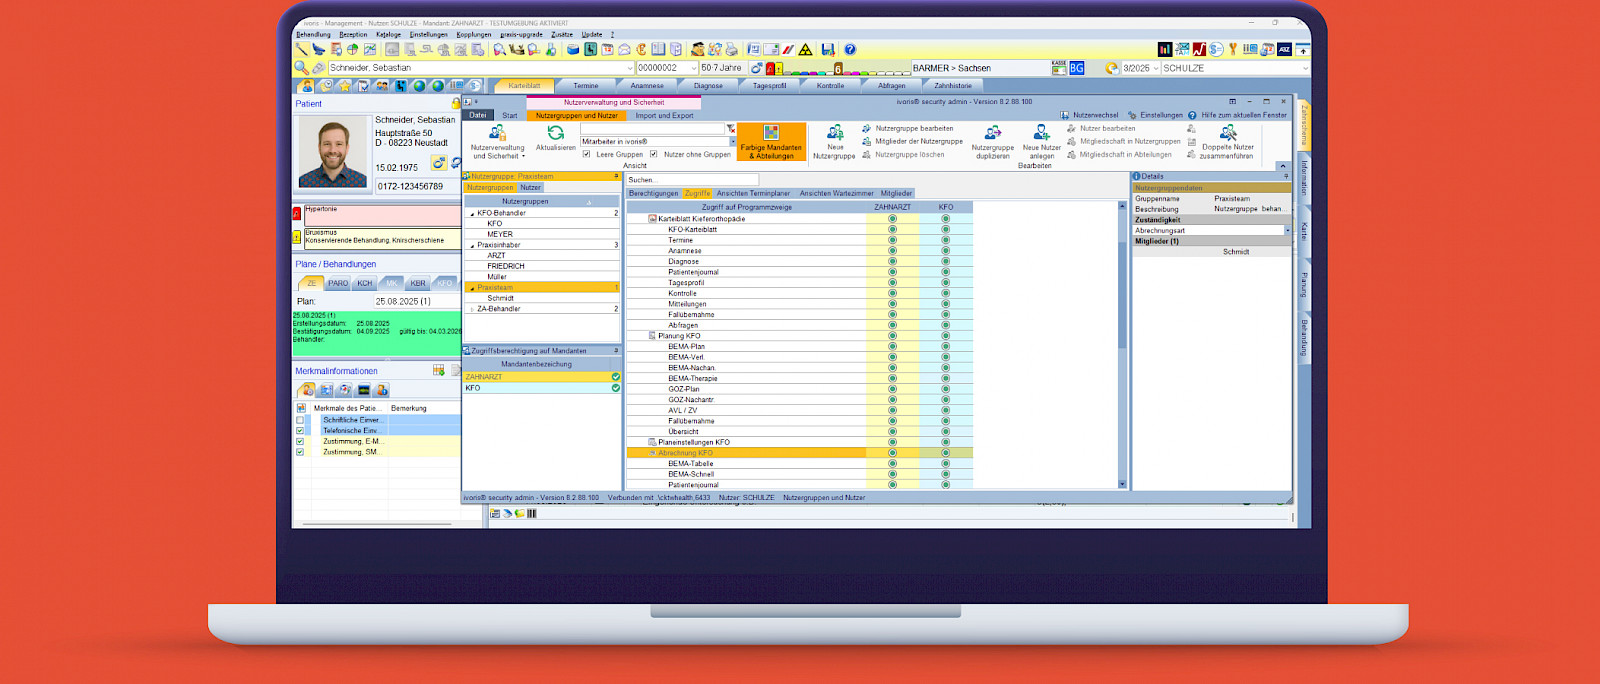Viewport: 1600px width, 684px height.
Task: Expand the ZA-Behandler group
Action: (472, 309)
